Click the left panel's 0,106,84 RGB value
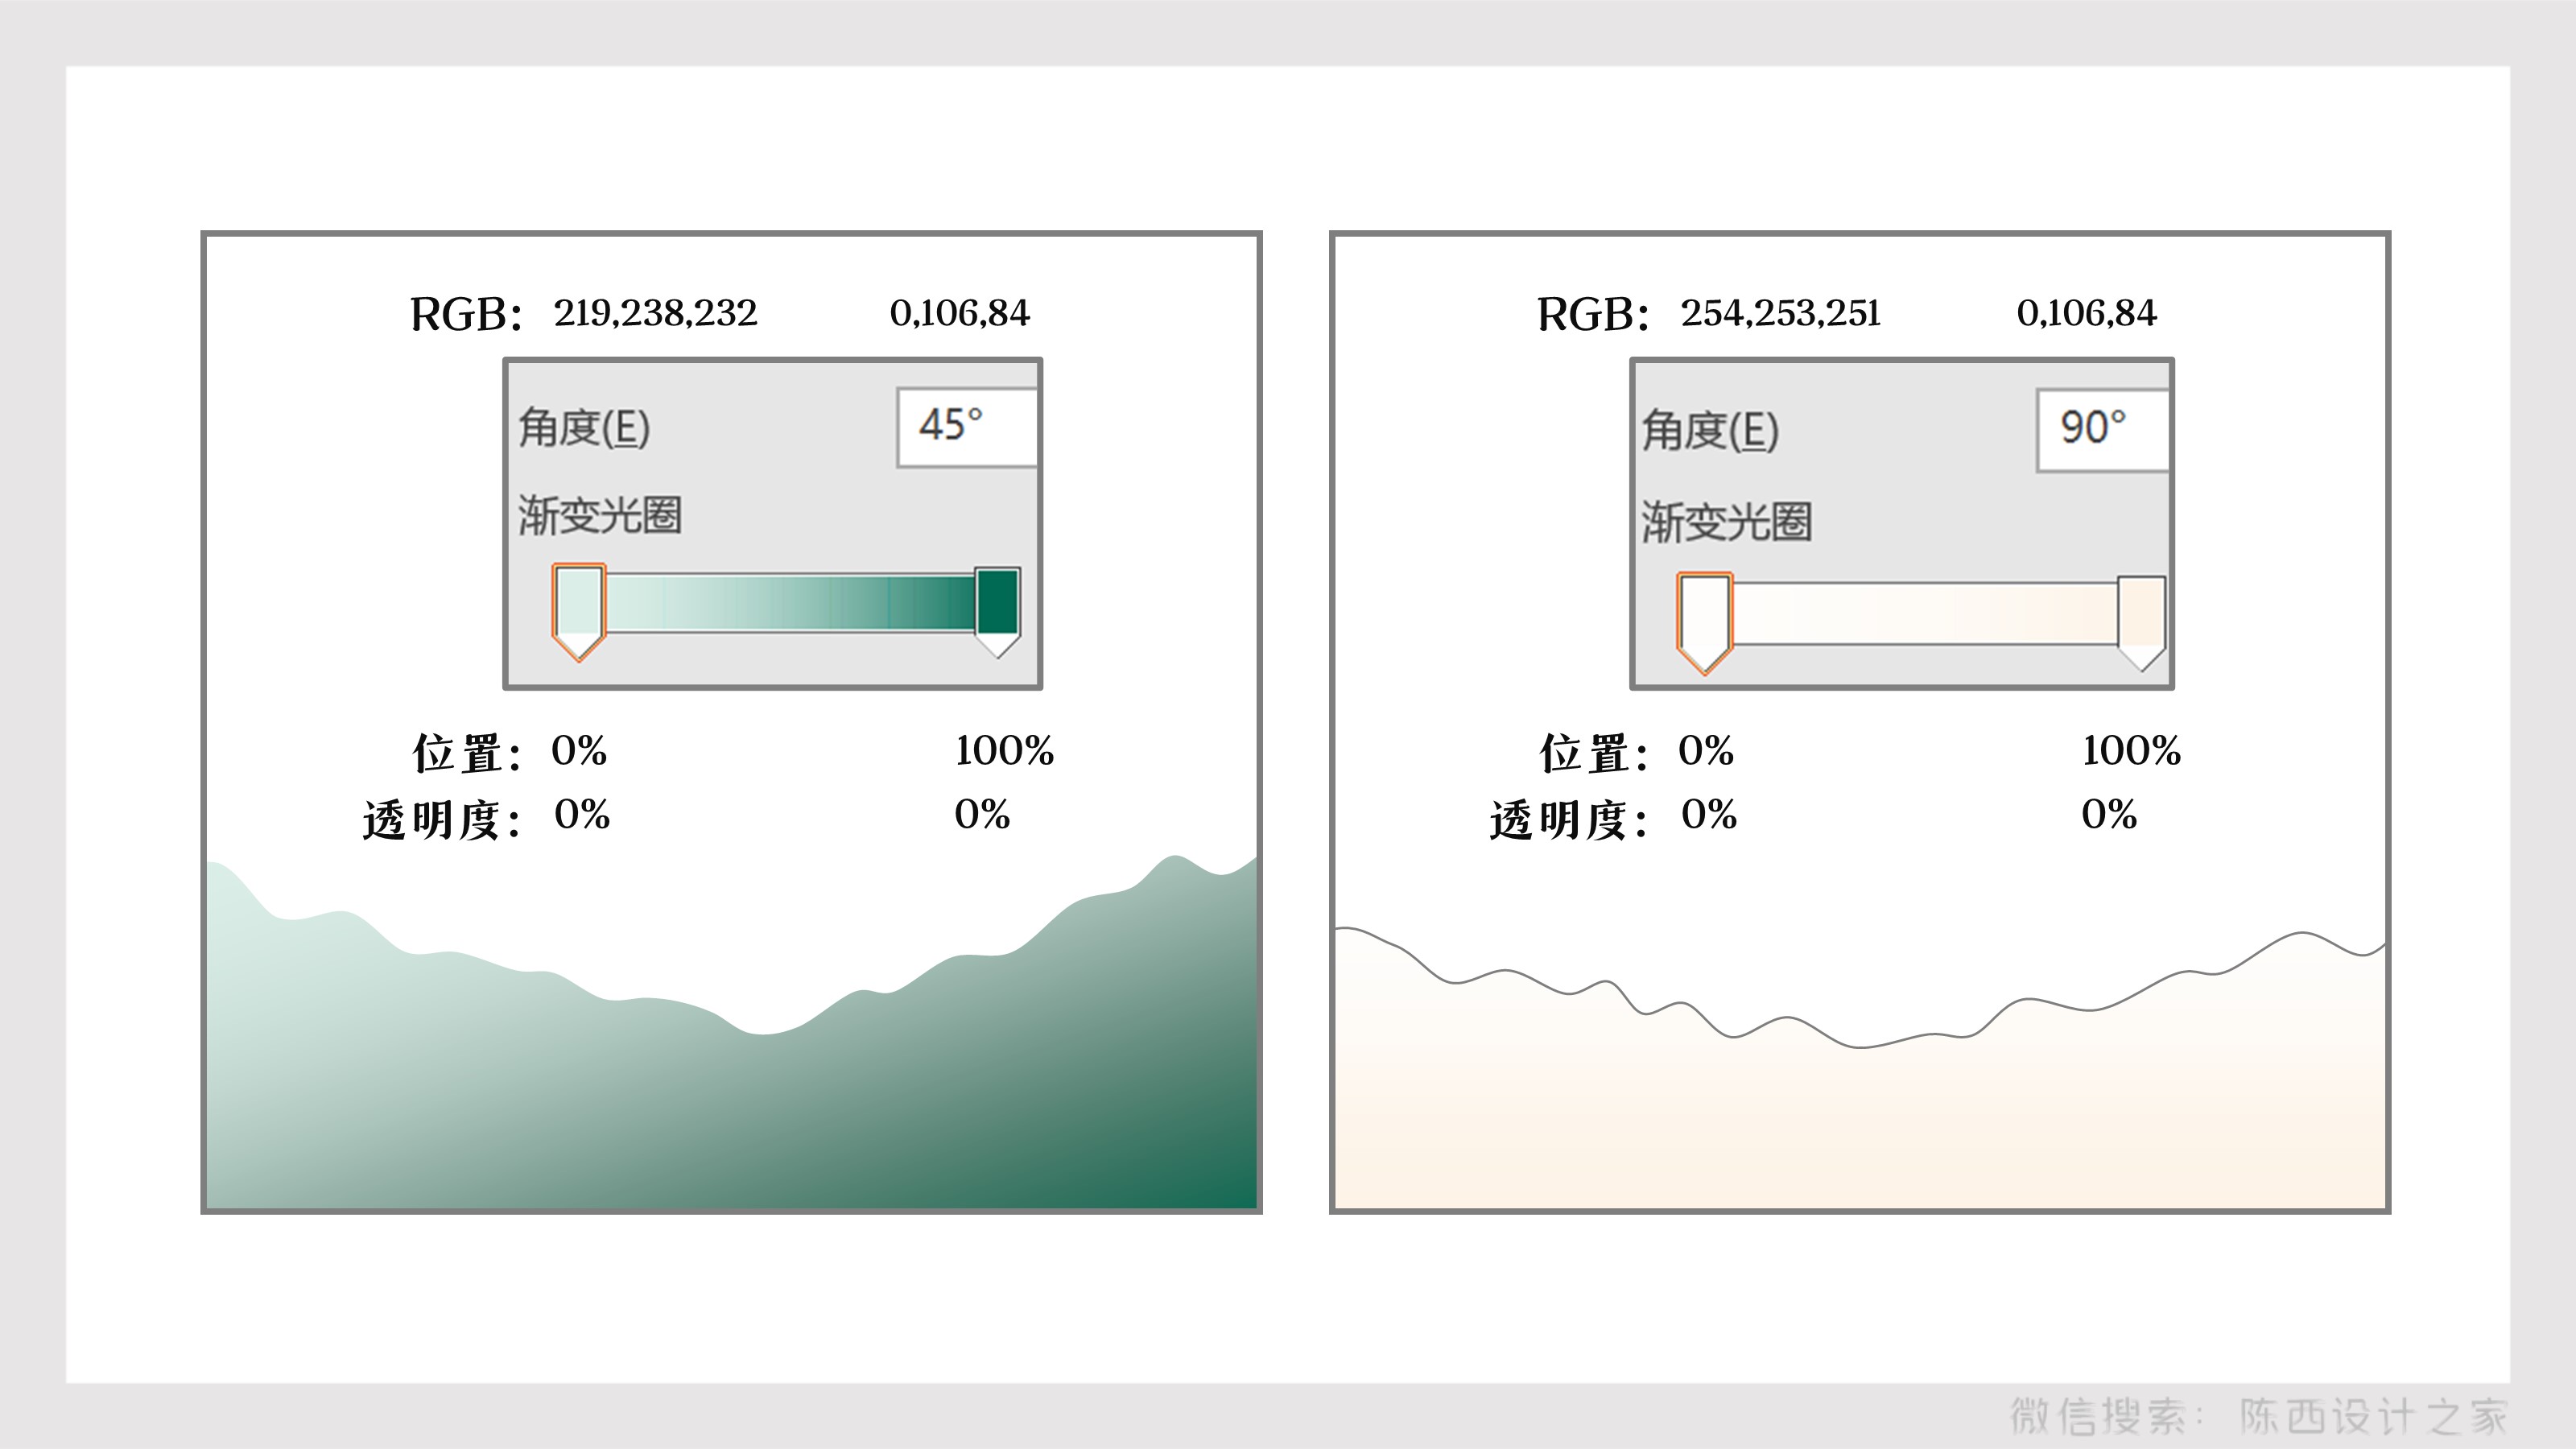Screen dimensions: 2576x1449 [x=959, y=313]
